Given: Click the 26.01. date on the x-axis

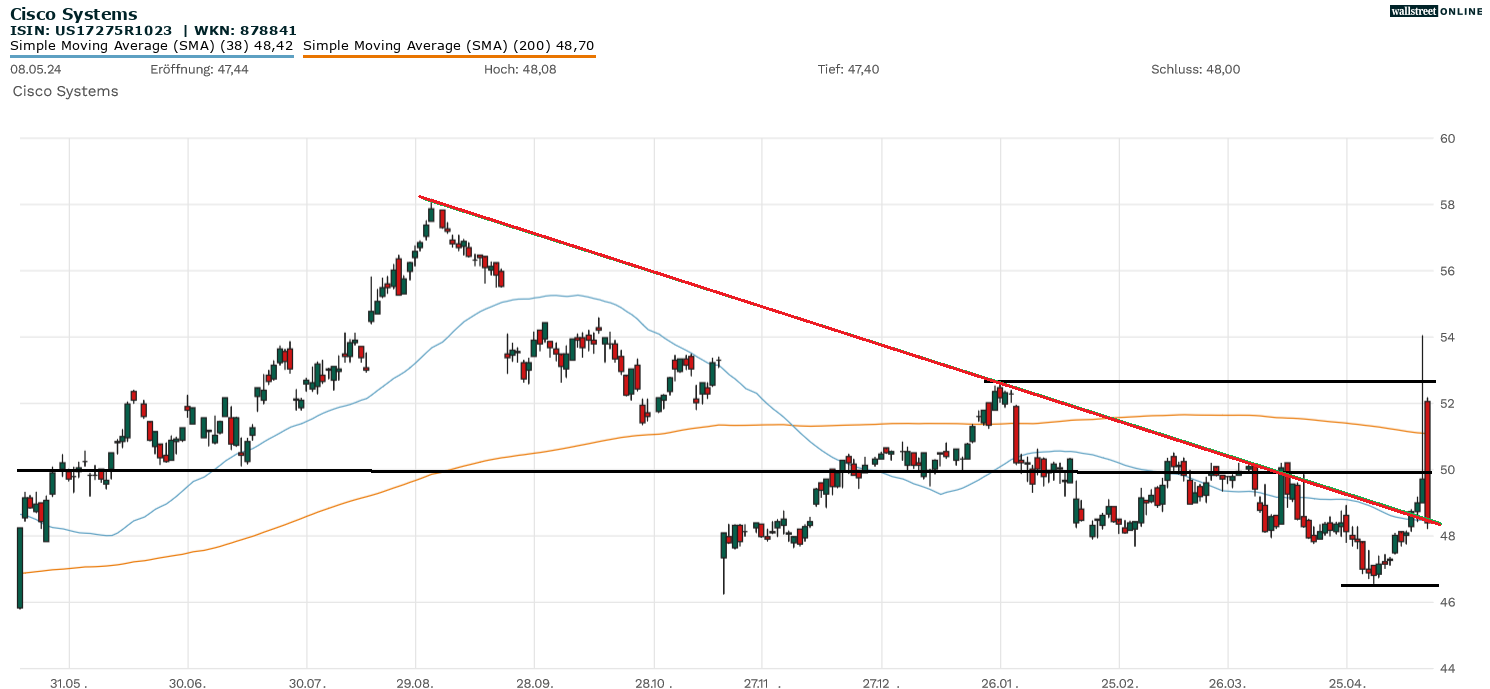Looking at the screenshot, I should point(999,681).
